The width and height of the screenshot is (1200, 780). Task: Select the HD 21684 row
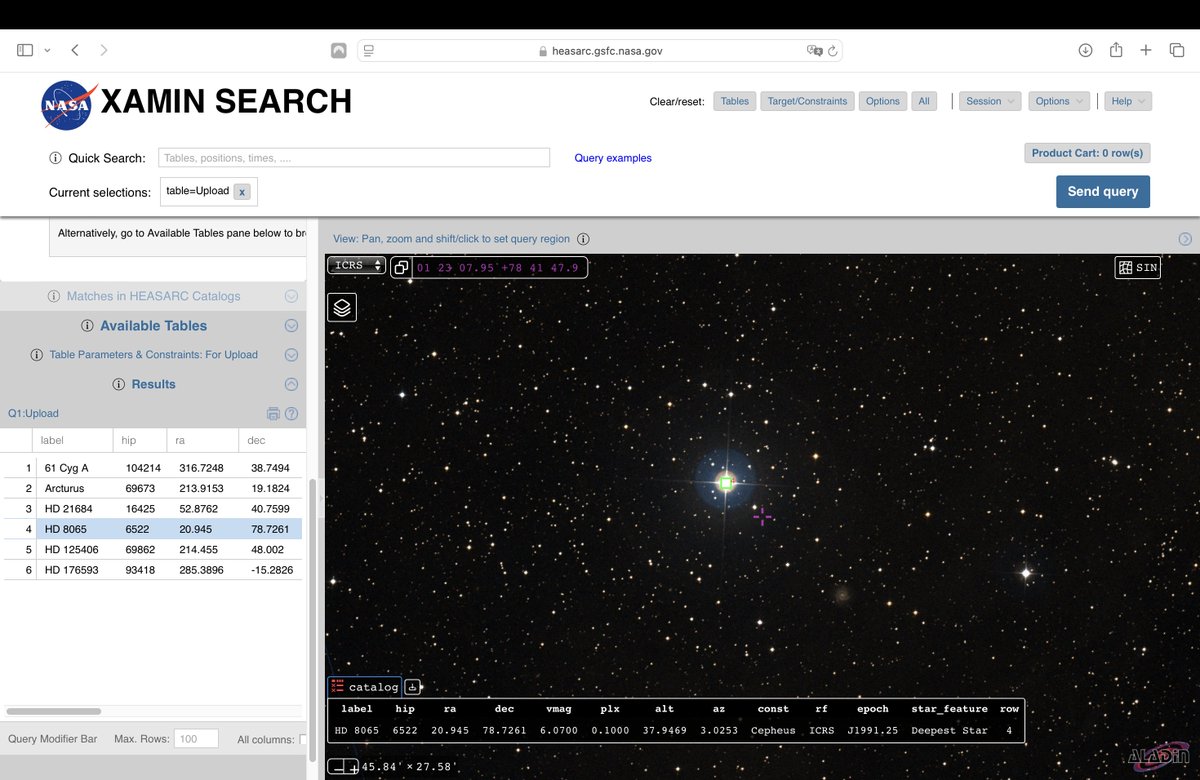(151, 509)
